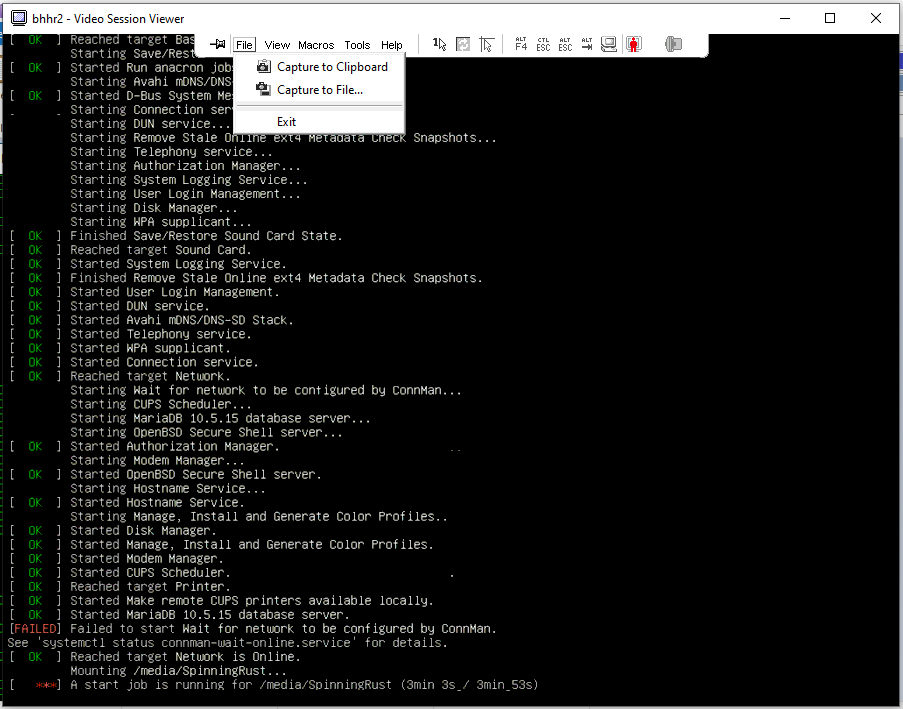Open the Tools menu

[x=357, y=45]
